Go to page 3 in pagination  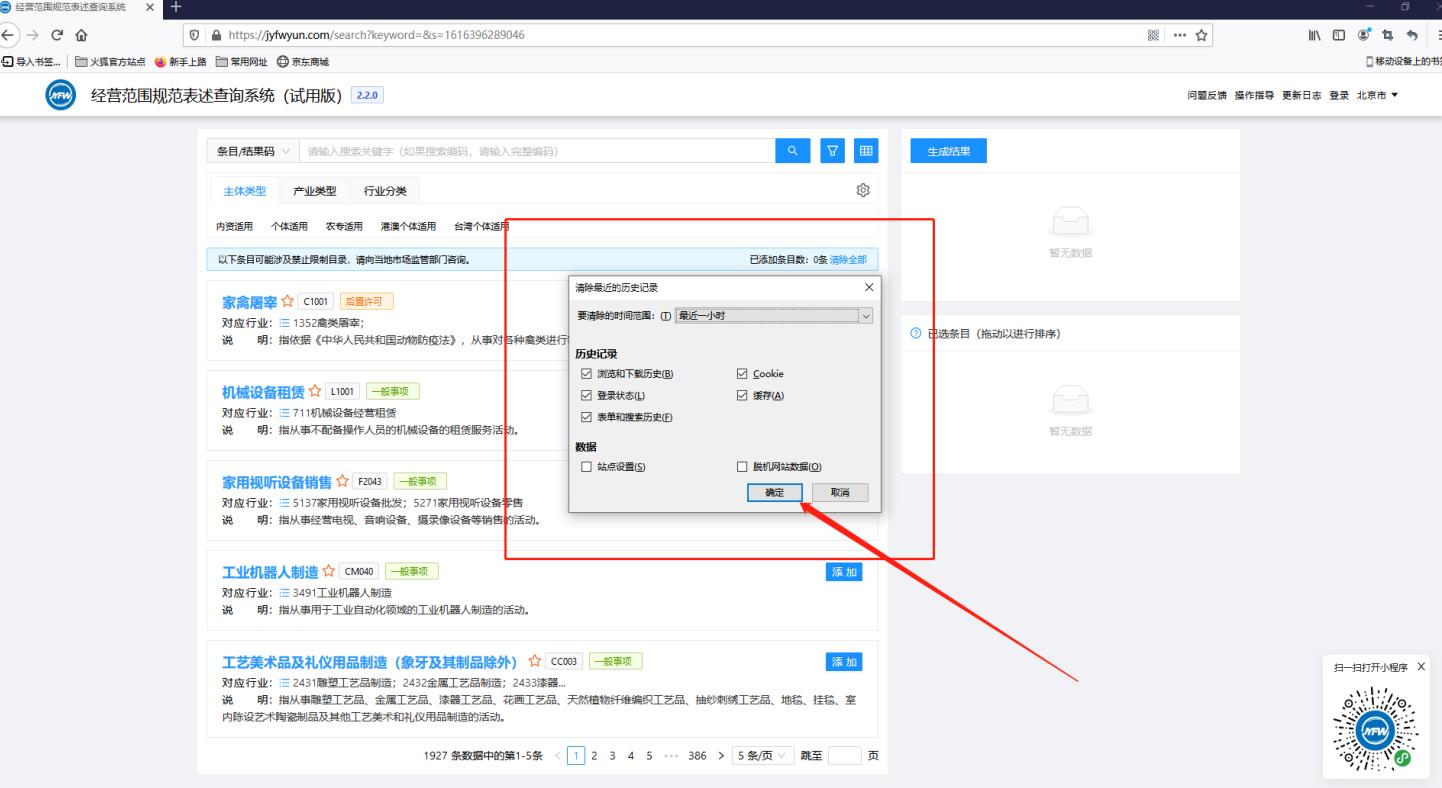tap(612, 755)
